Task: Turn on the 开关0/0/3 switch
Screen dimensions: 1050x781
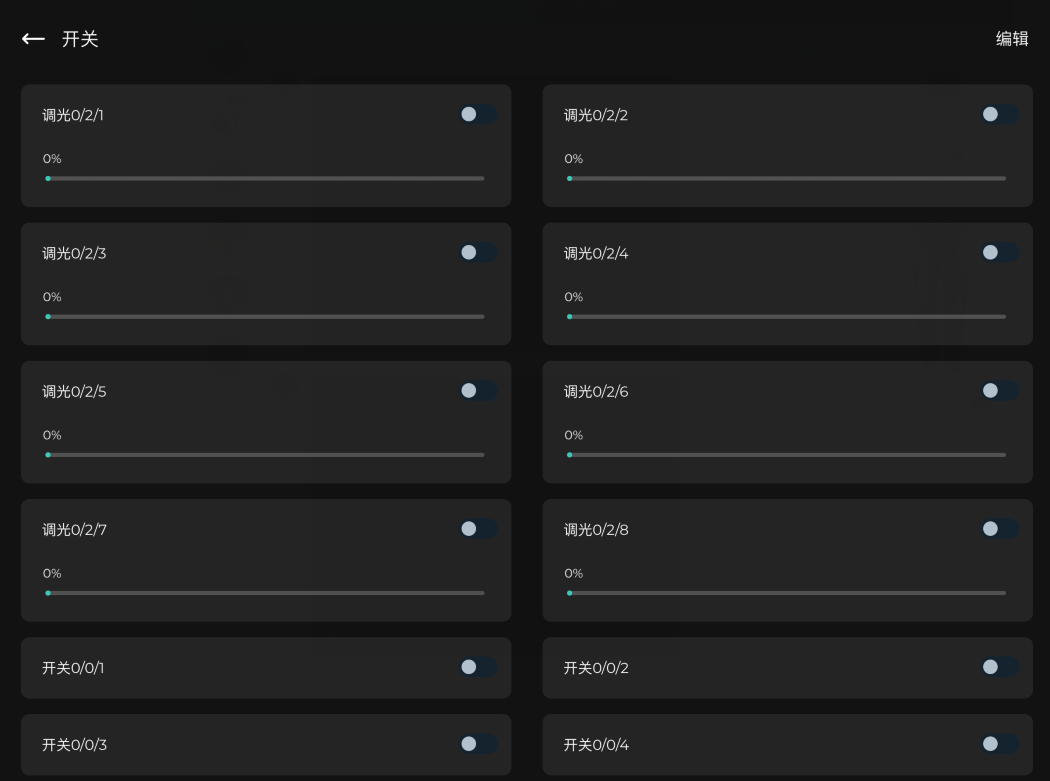Action: [x=478, y=744]
